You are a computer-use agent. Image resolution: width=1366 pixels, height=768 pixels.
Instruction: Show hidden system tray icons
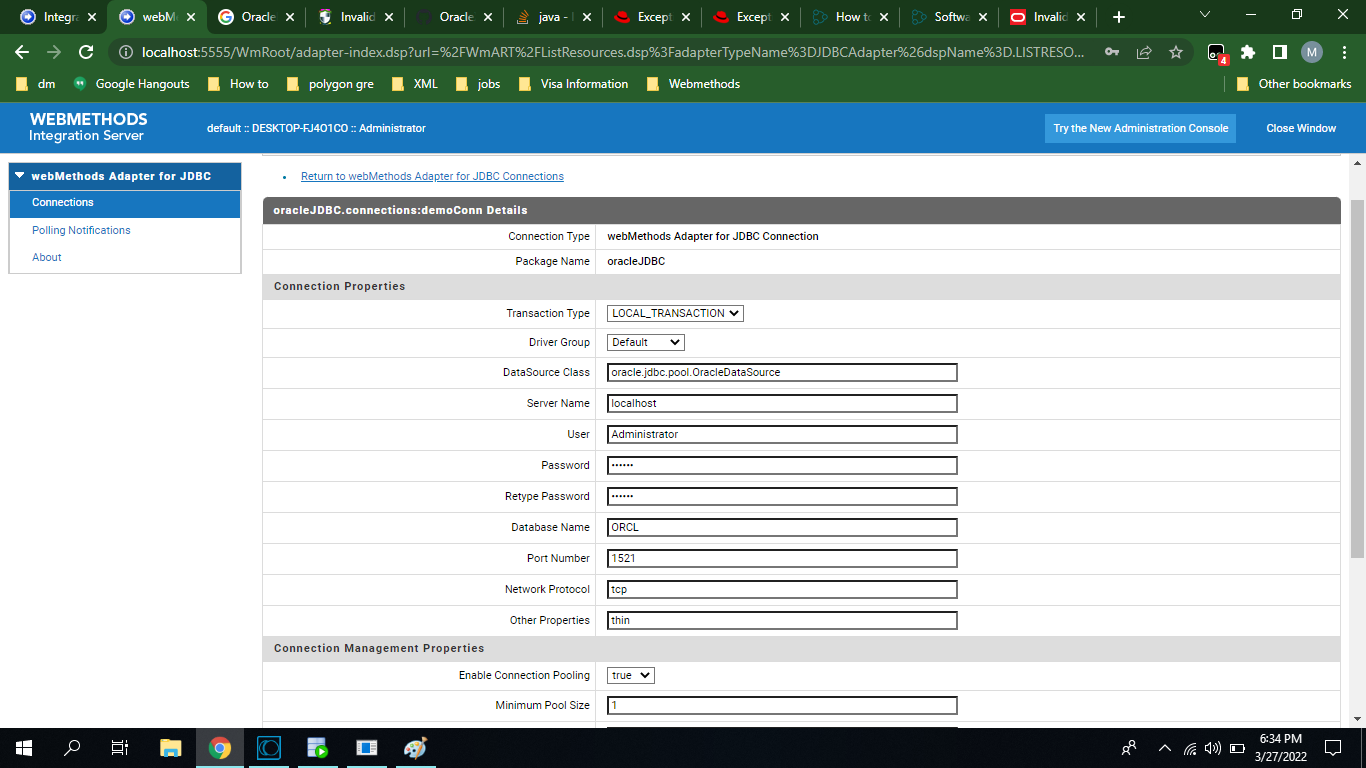pyautogui.click(x=1164, y=747)
